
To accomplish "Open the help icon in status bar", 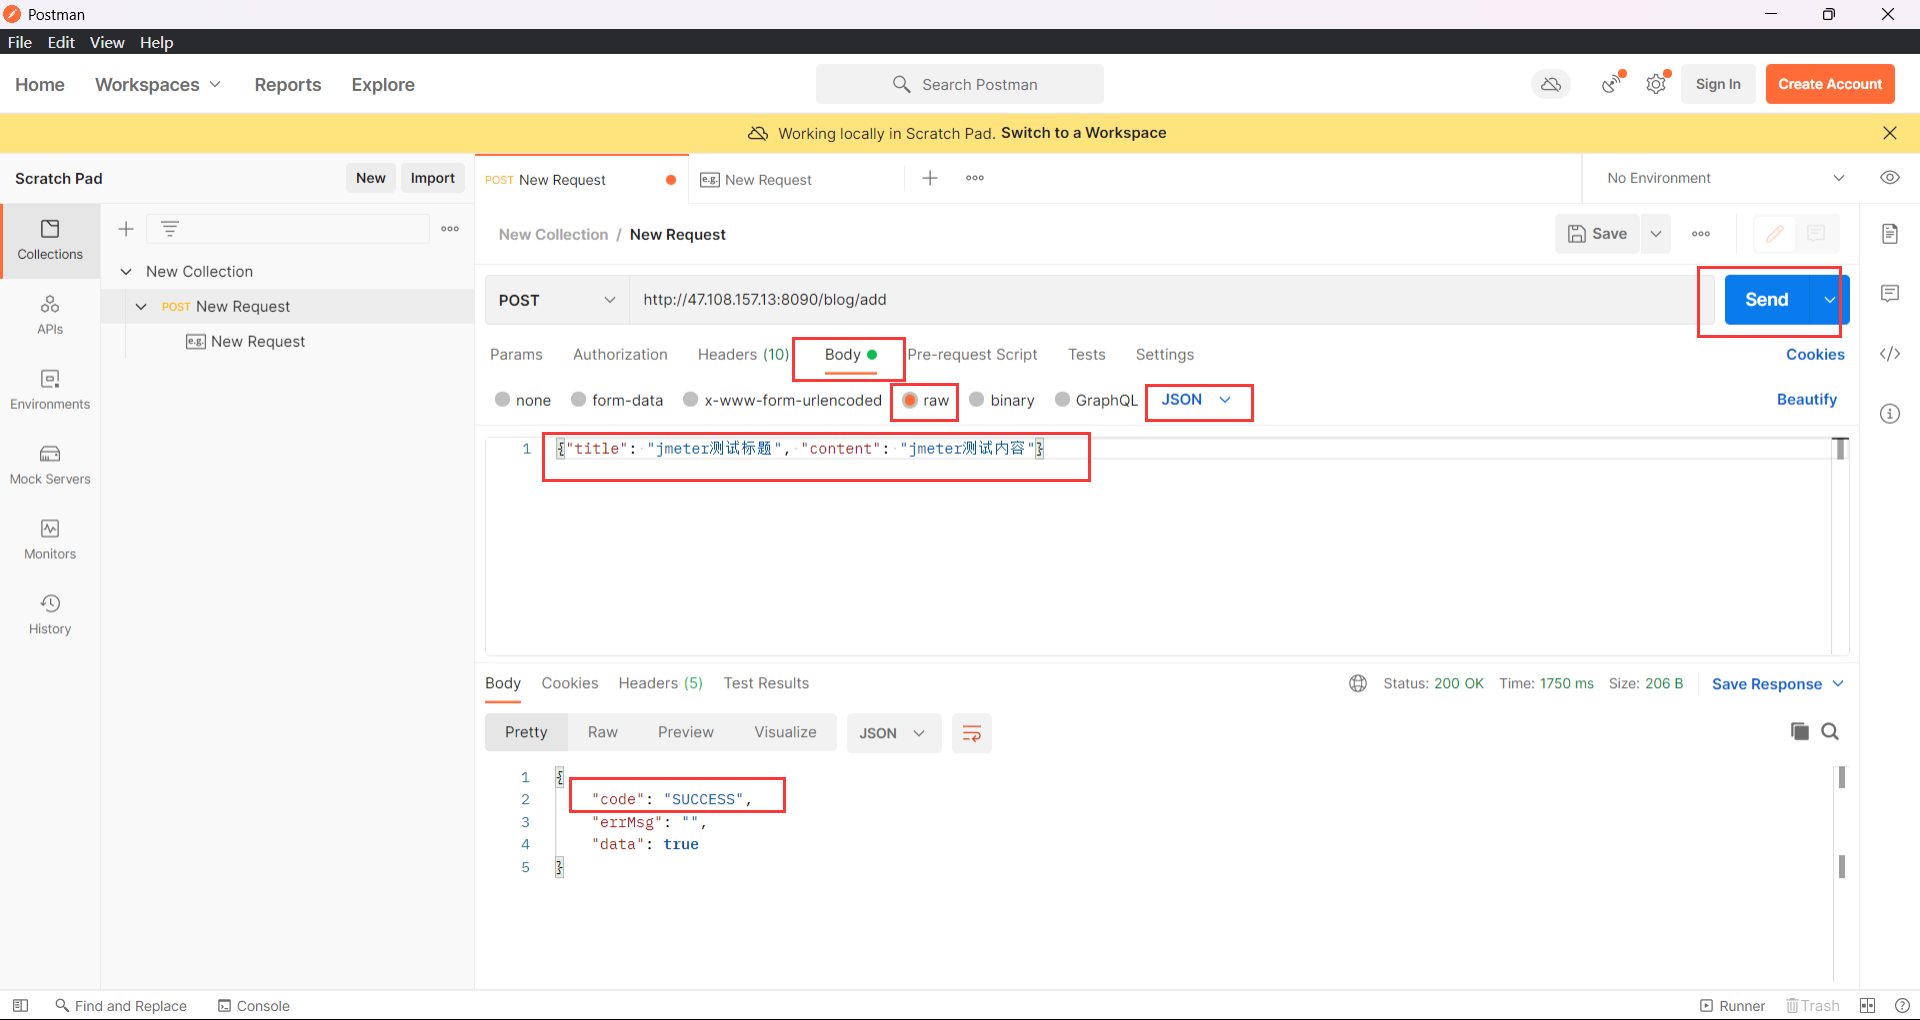I will [x=1902, y=1005].
